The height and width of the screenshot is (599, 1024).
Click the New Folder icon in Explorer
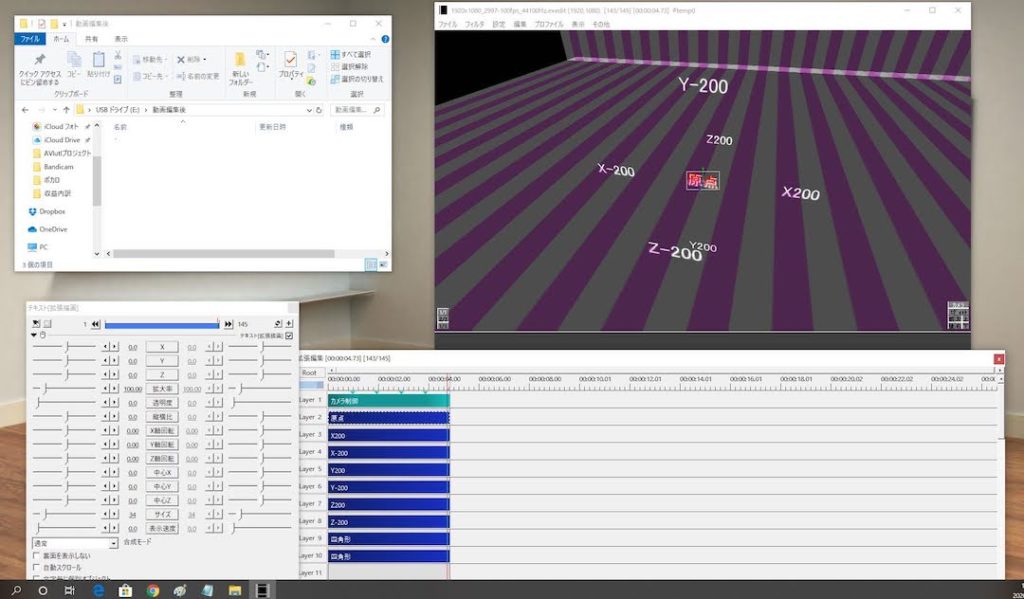[x=240, y=65]
